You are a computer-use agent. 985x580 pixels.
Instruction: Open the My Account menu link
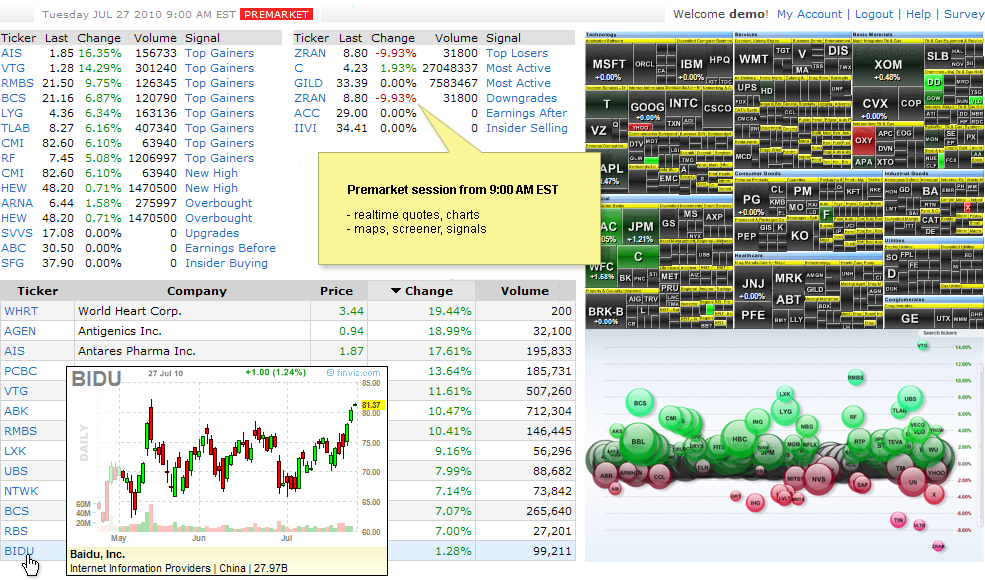(809, 14)
